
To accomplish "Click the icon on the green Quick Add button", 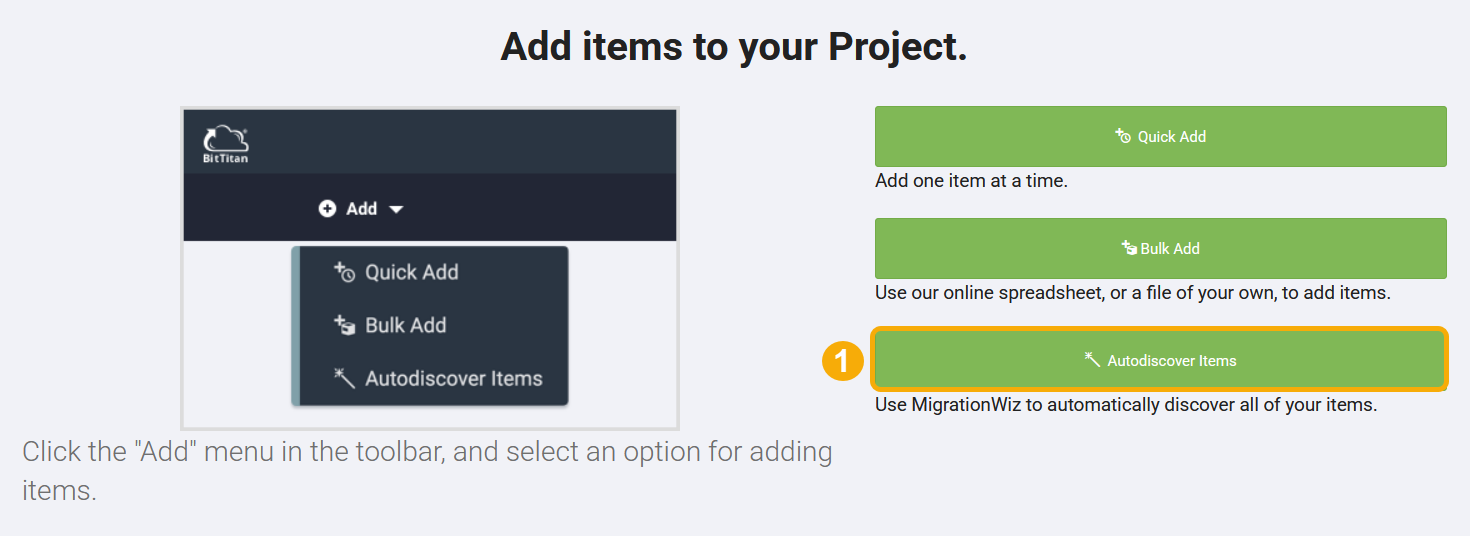I will [x=1123, y=136].
